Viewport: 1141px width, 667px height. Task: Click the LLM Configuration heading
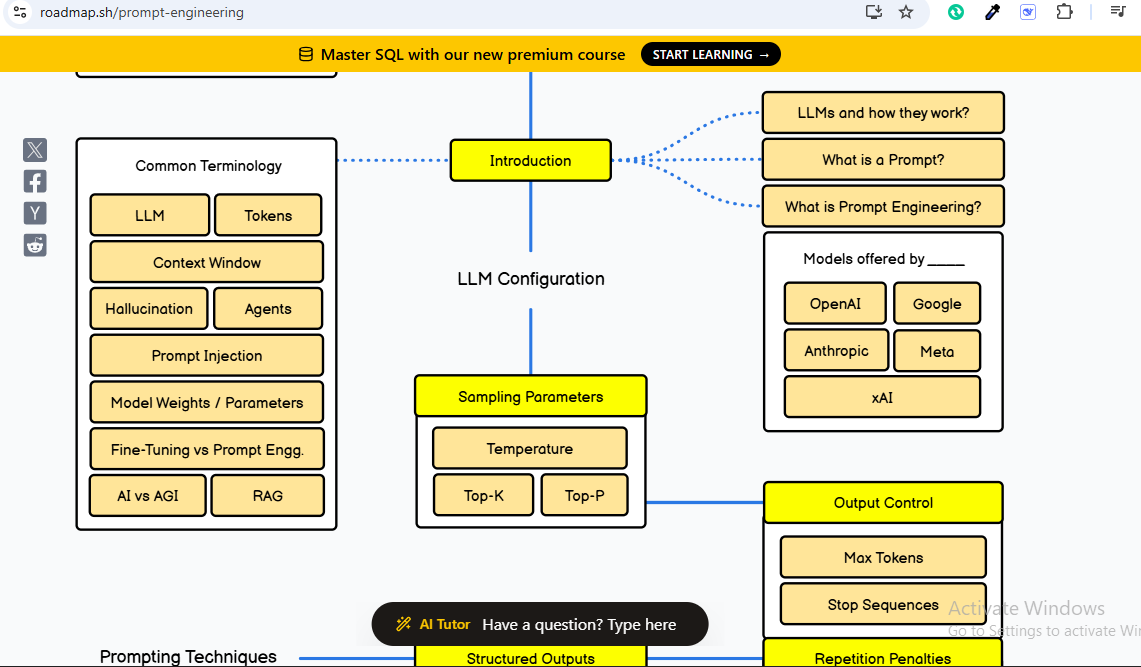(x=530, y=279)
